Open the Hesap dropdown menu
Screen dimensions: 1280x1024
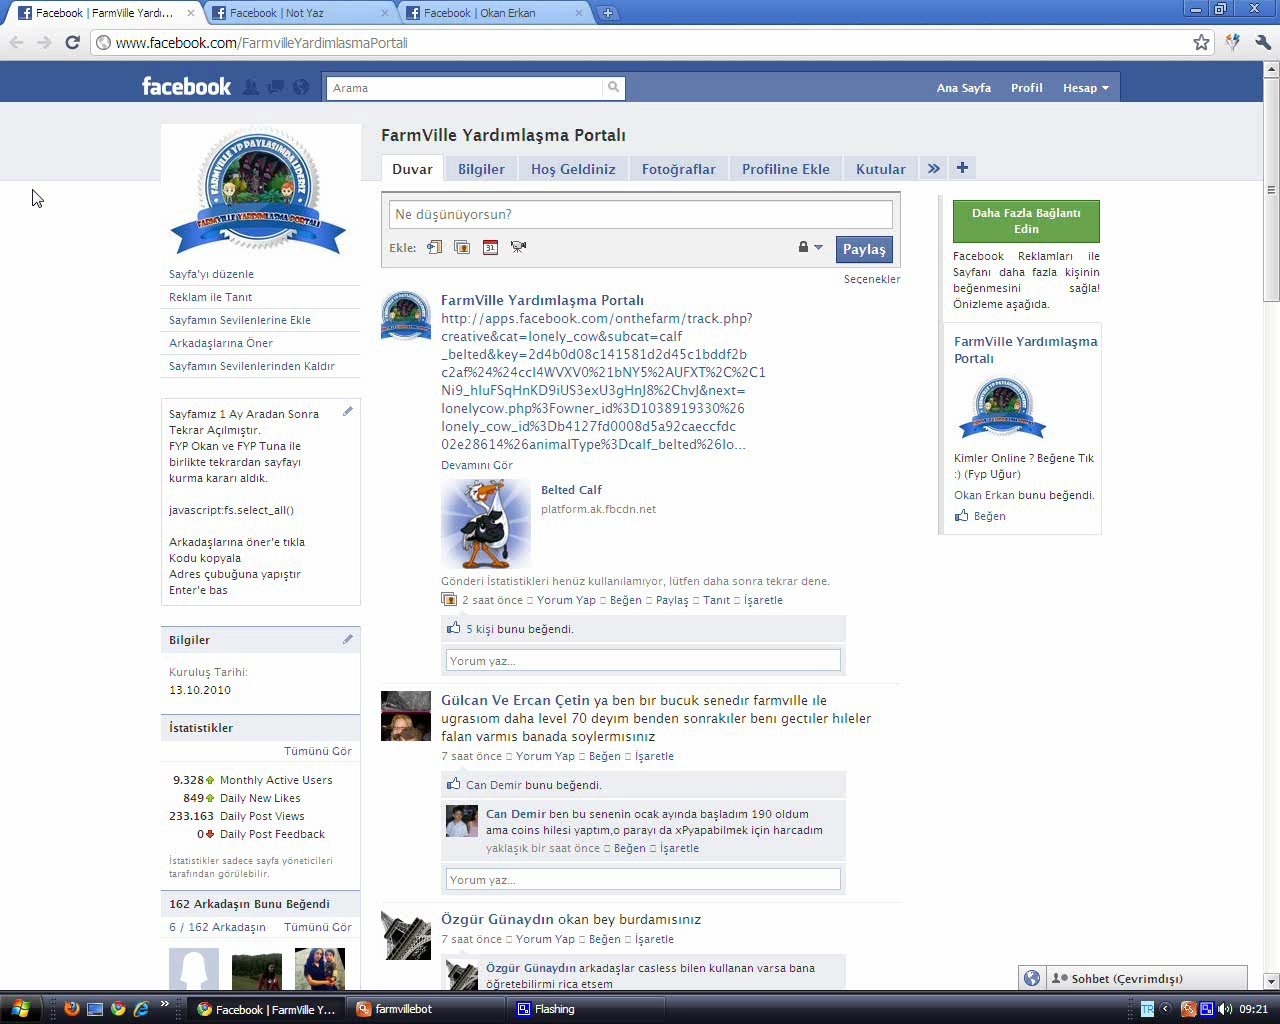click(1086, 88)
